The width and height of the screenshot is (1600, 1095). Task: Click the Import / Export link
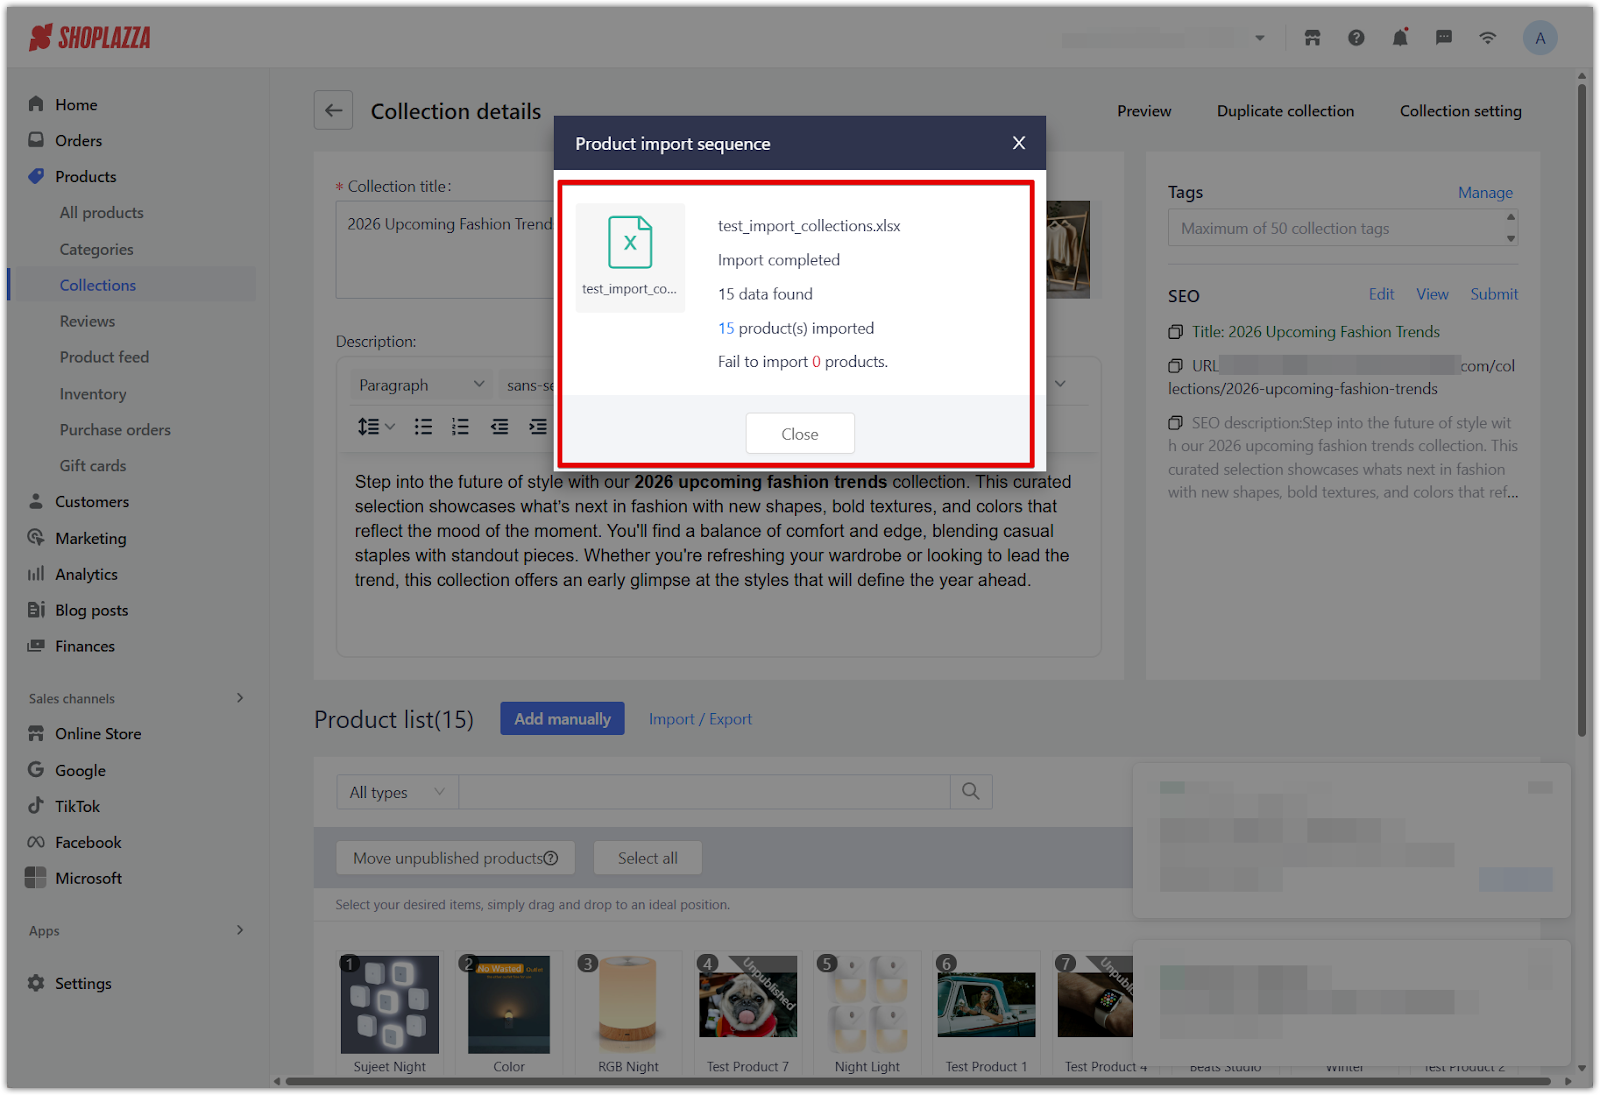tap(700, 719)
